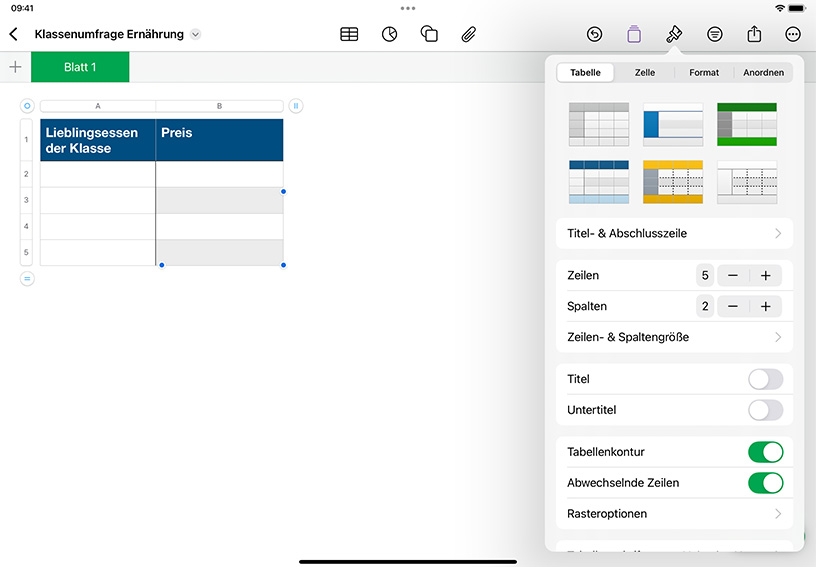The width and height of the screenshot is (816, 567).
Task: Tap the Spalten value 2
Action: coord(705,306)
